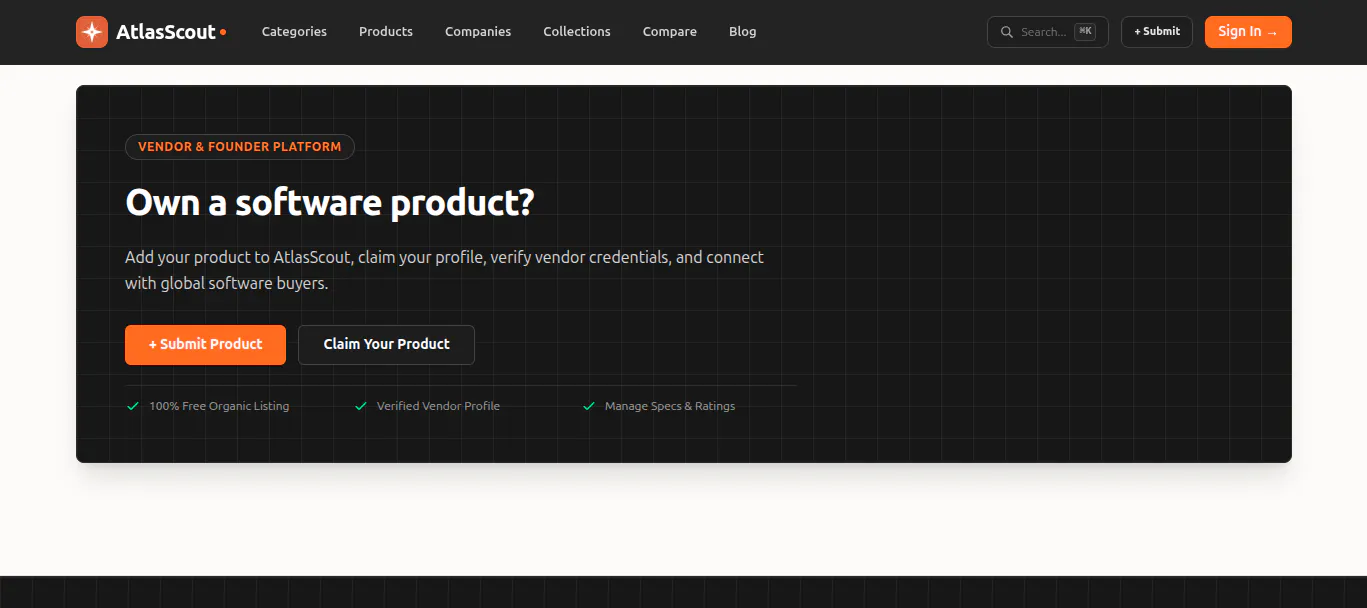Click the Vendor & Founder Platform badge
The image size is (1367, 608).
(x=240, y=147)
